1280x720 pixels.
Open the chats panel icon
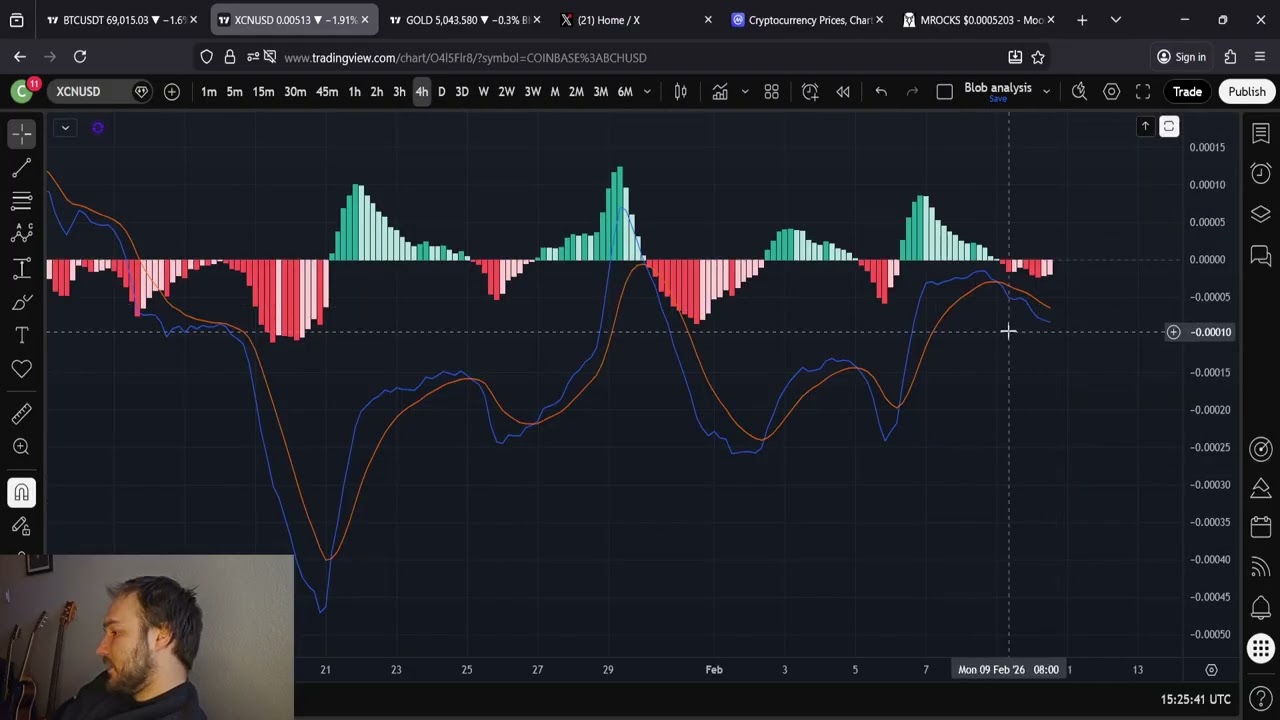(1260, 256)
